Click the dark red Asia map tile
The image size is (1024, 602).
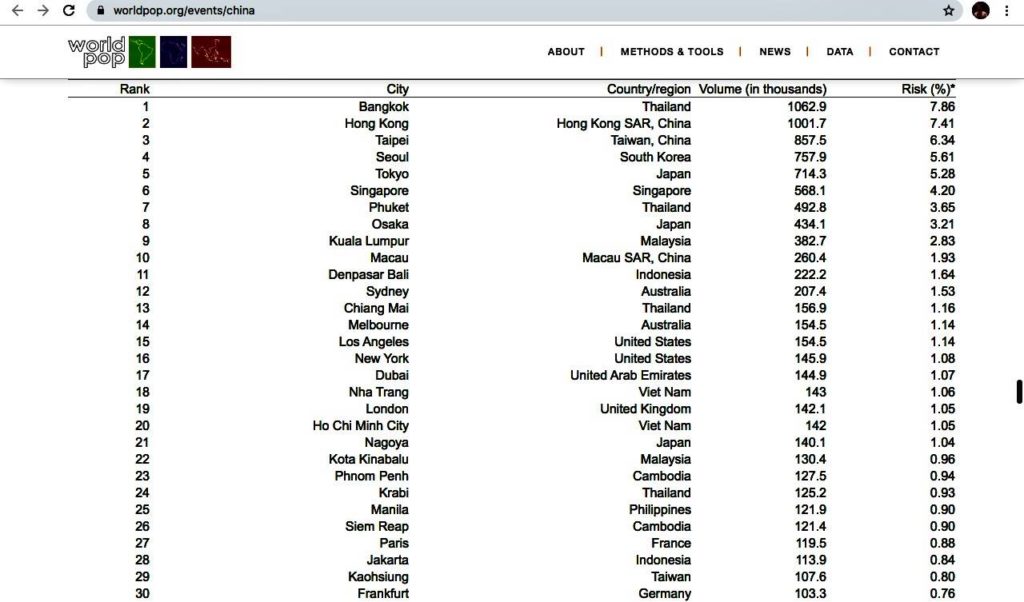point(211,52)
